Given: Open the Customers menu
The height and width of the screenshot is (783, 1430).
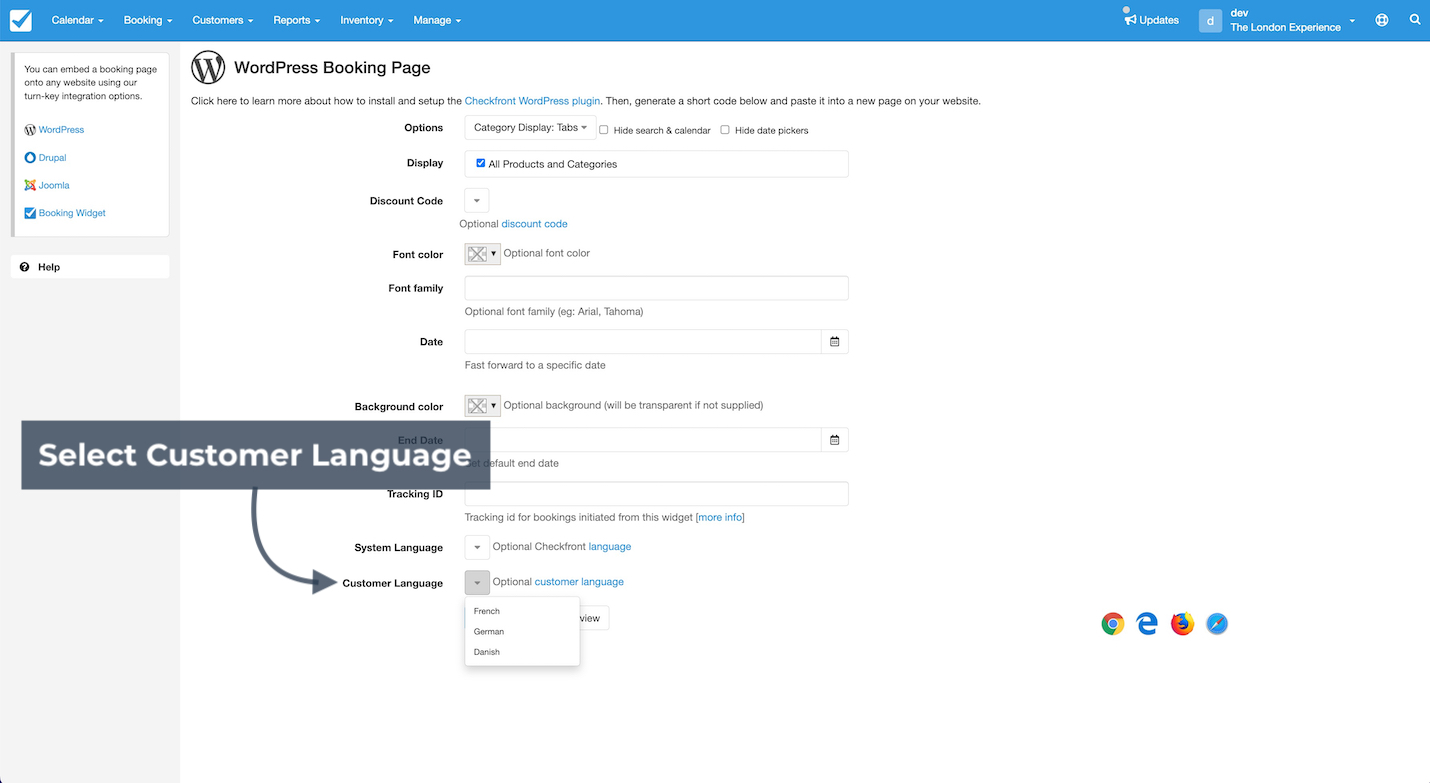Looking at the screenshot, I should pos(222,20).
